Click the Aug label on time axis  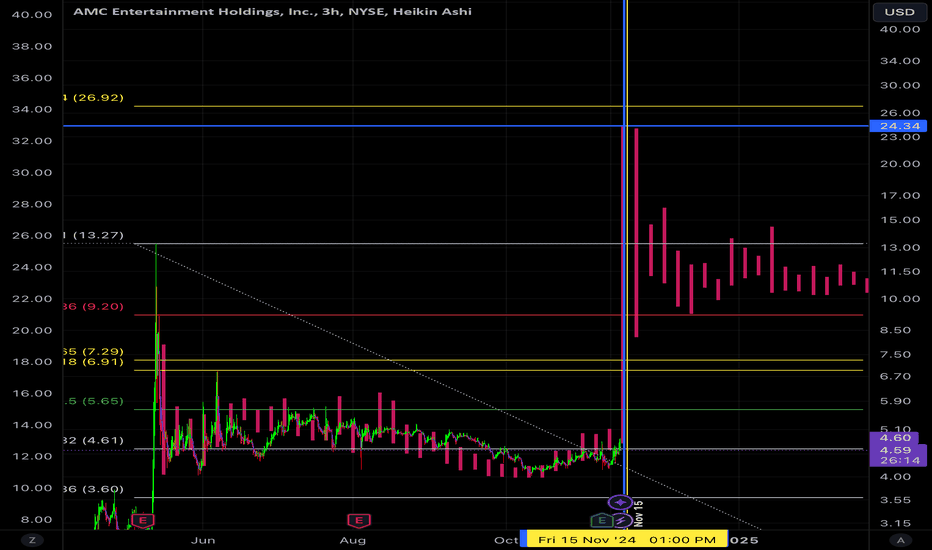point(352,540)
